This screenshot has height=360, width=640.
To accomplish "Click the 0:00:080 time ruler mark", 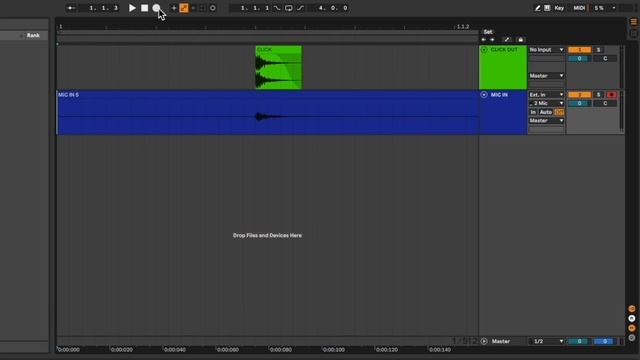I will (281, 350).
